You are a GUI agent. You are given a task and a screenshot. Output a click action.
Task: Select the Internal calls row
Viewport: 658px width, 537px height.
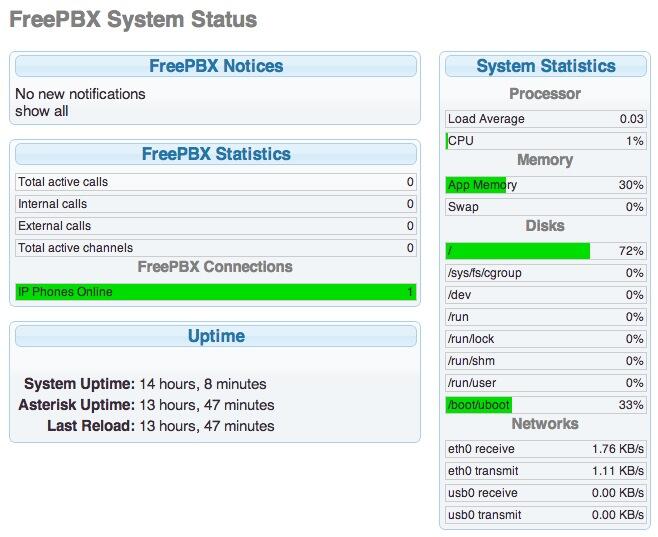click(x=216, y=204)
